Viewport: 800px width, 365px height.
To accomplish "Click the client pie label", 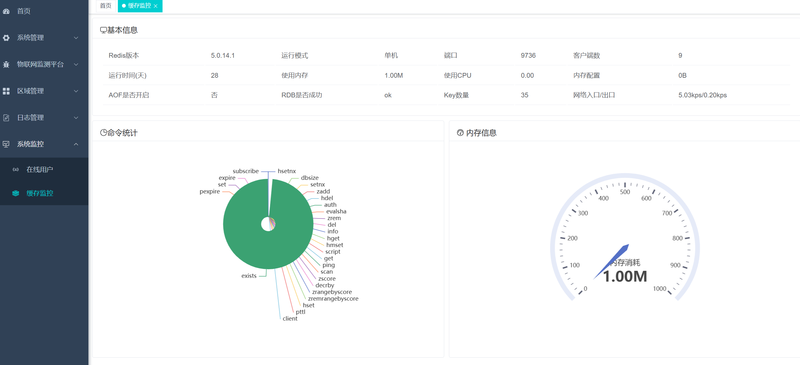I will point(290,319).
